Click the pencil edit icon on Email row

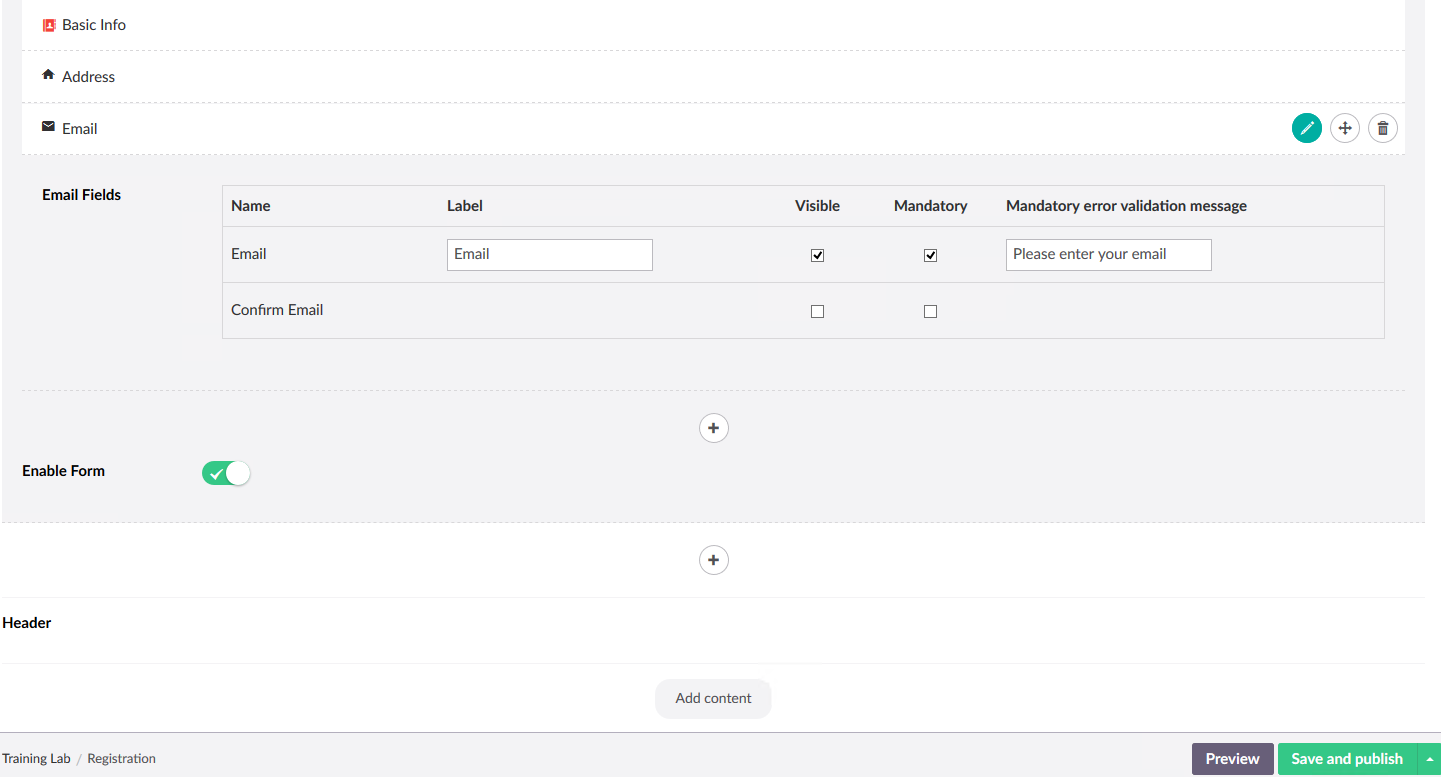[x=1306, y=128]
